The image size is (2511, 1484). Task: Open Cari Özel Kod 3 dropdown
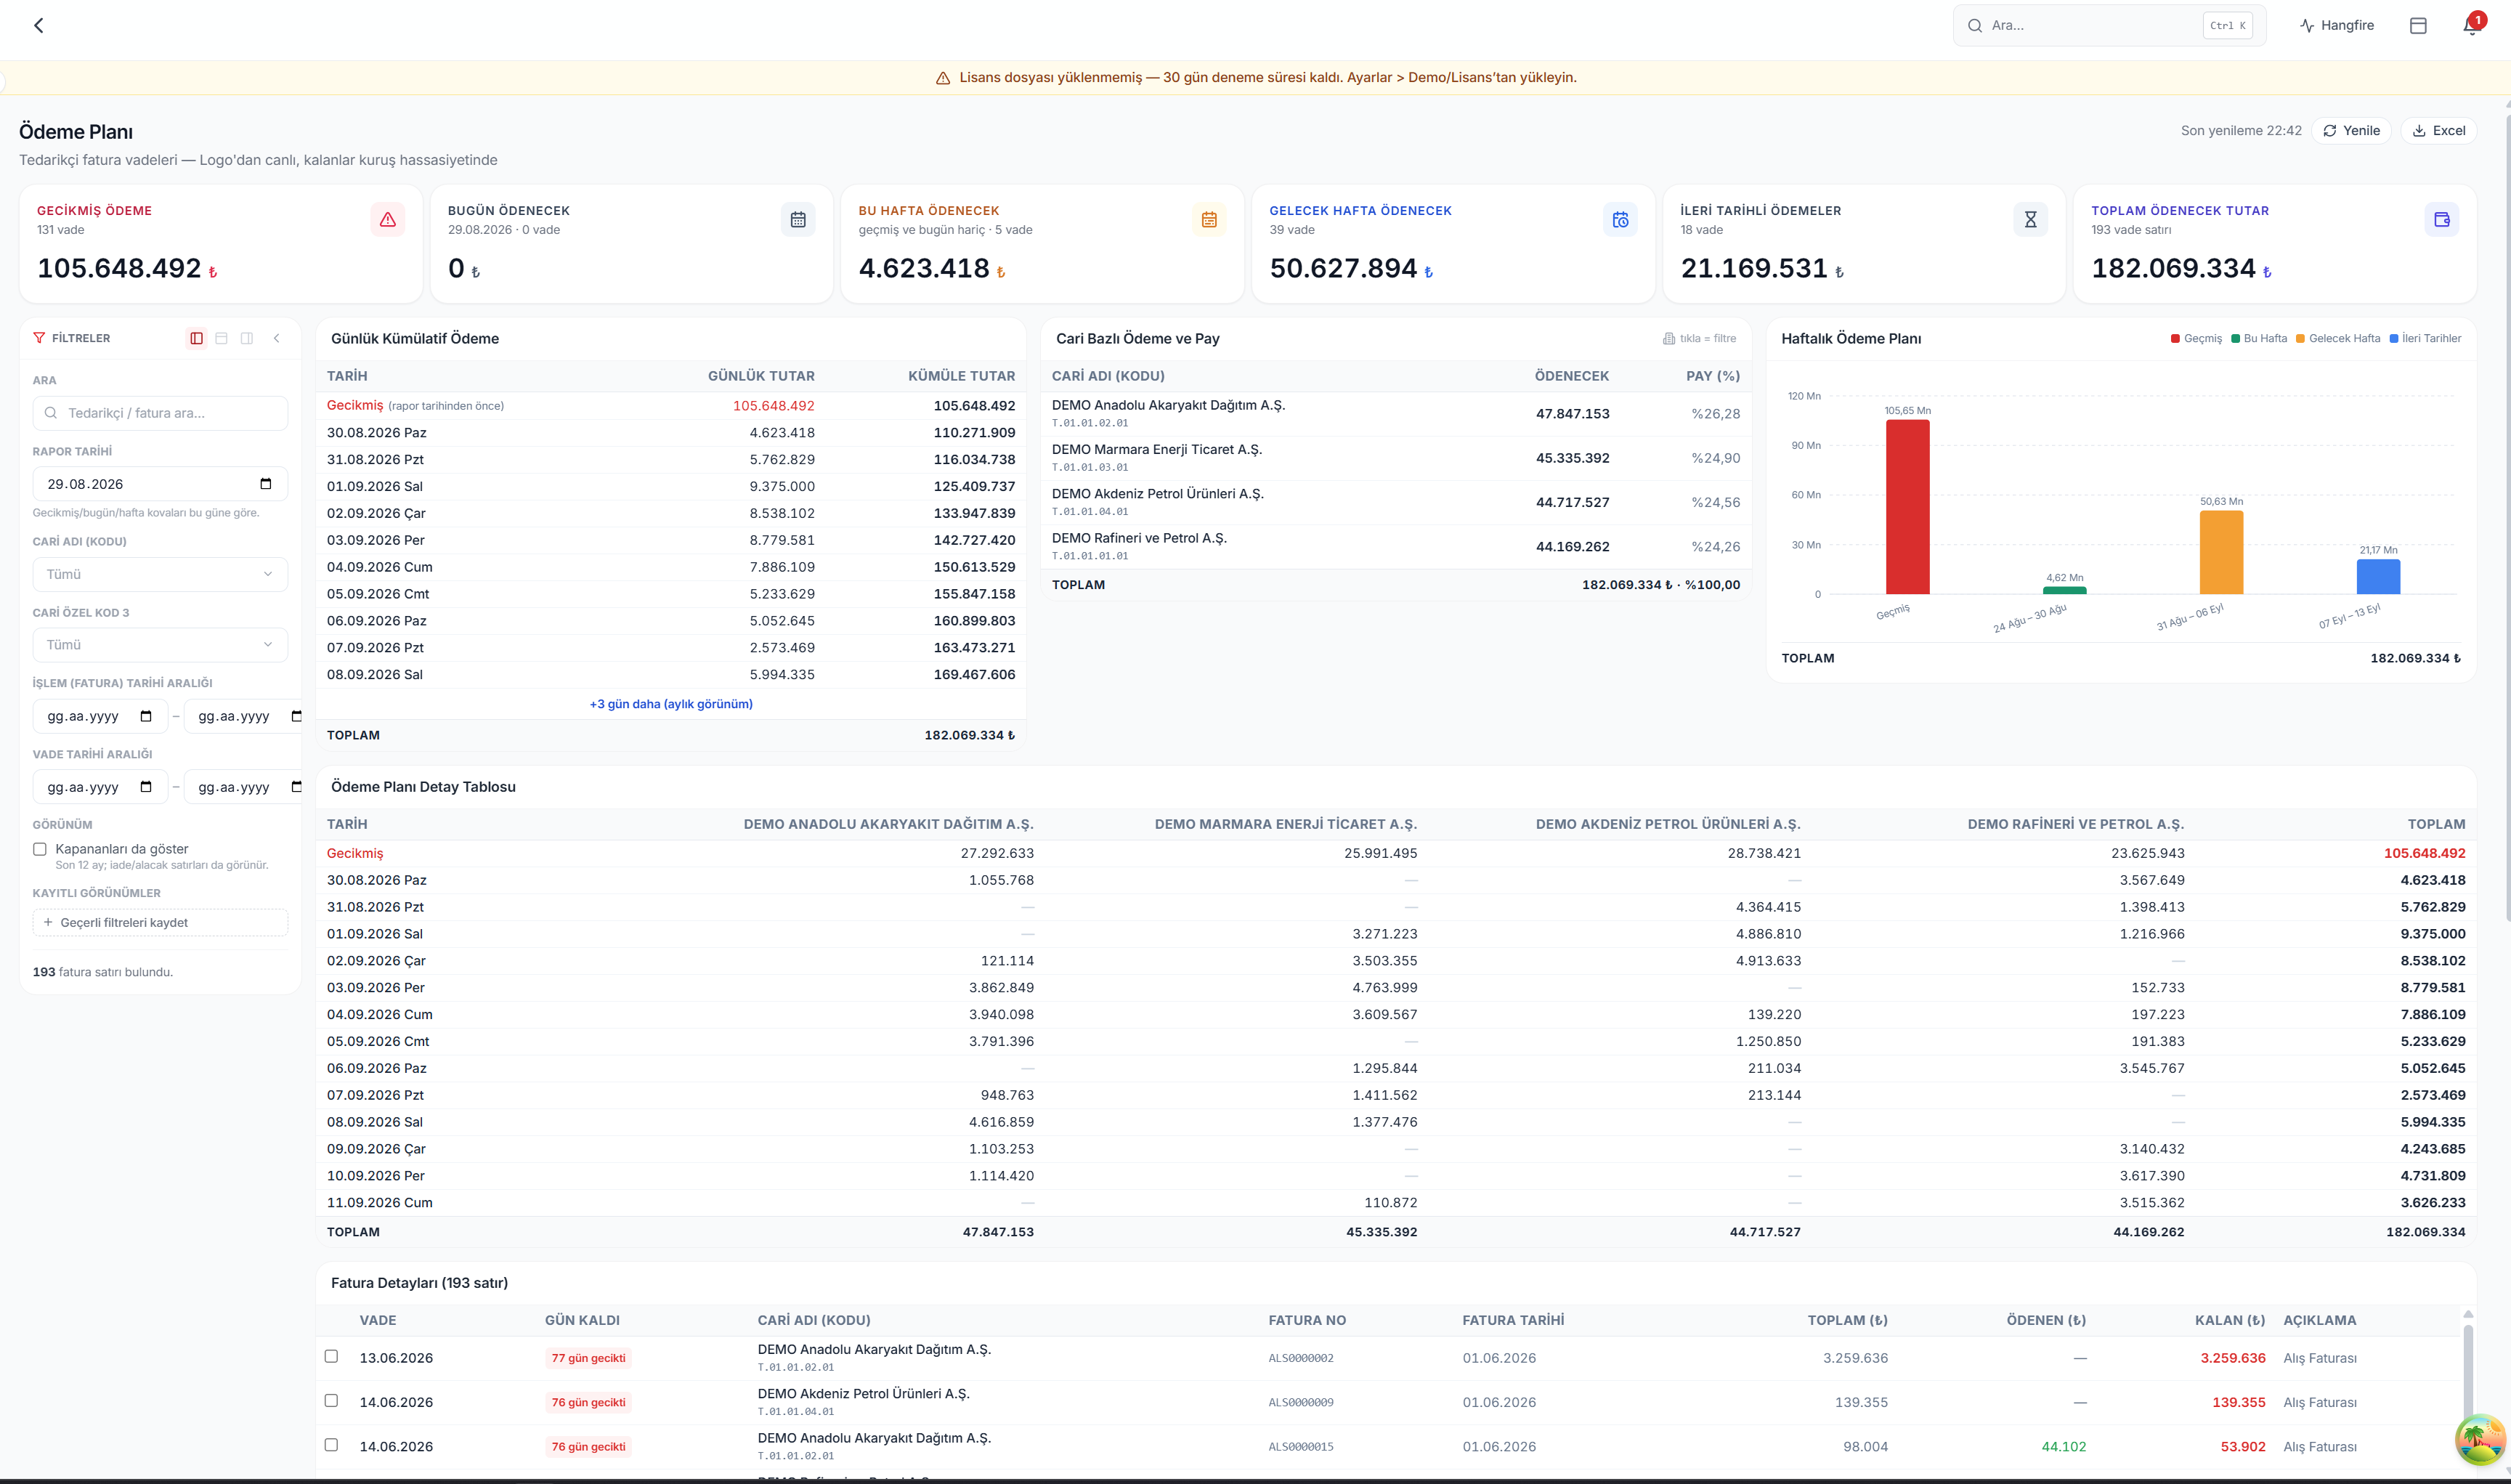160,645
